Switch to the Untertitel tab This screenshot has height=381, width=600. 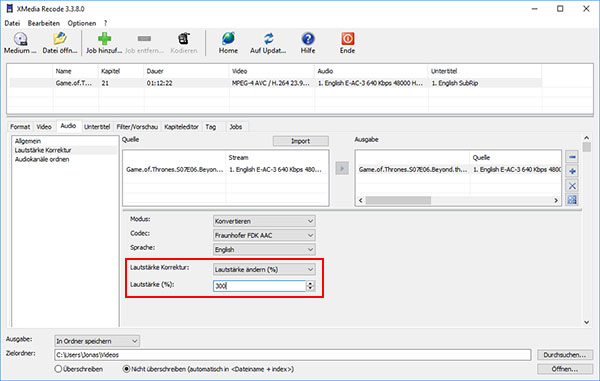(x=97, y=127)
